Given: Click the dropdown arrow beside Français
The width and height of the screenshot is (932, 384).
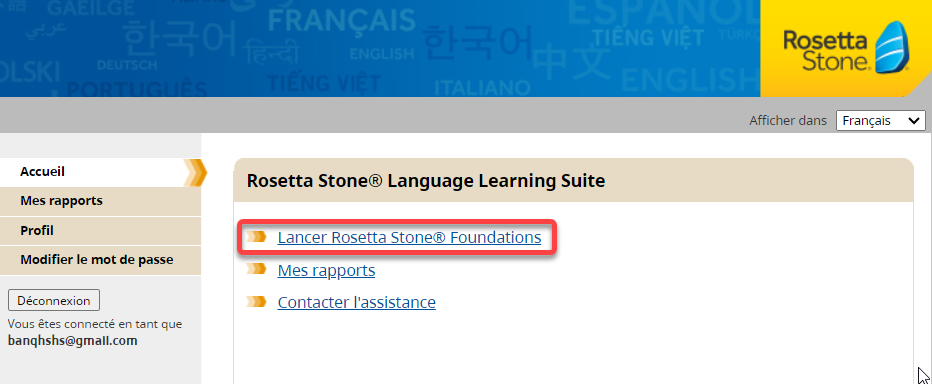Looking at the screenshot, I should point(914,121).
